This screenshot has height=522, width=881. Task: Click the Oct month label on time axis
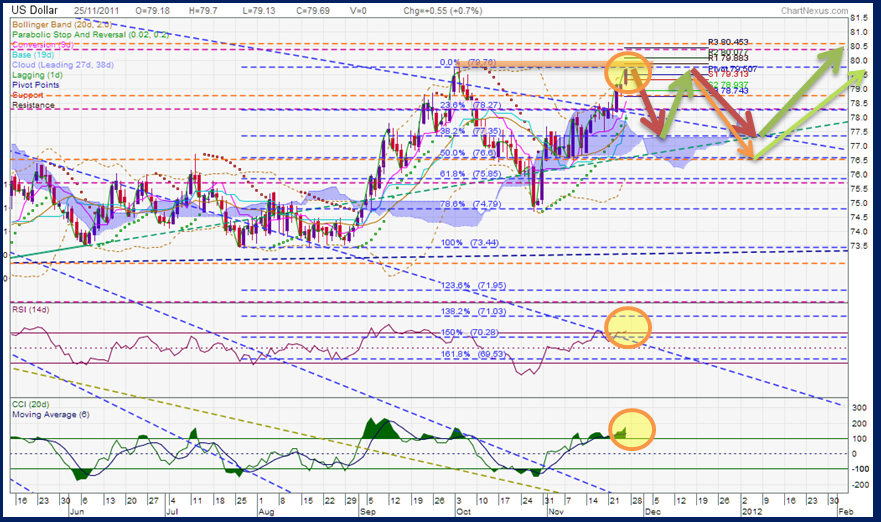464,512
